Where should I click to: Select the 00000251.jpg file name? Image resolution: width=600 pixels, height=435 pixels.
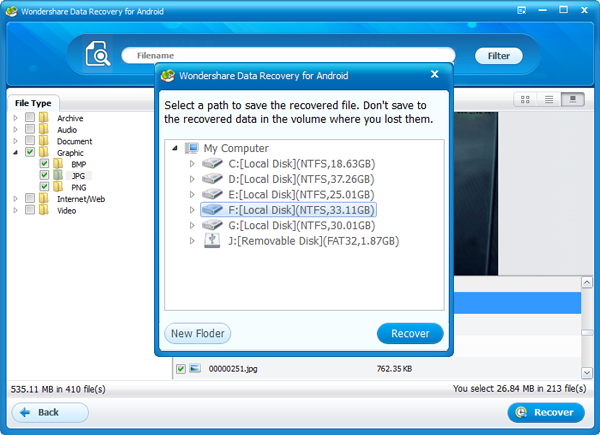[x=233, y=369]
